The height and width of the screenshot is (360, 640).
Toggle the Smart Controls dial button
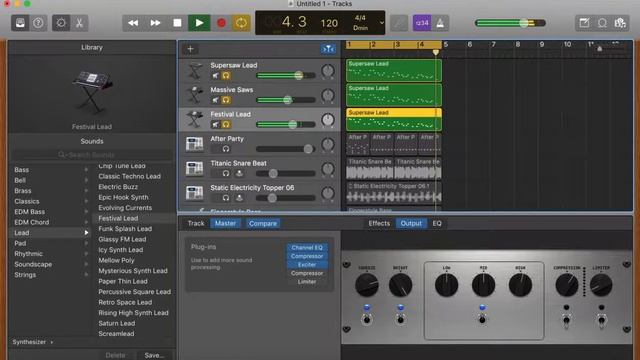(x=61, y=23)
